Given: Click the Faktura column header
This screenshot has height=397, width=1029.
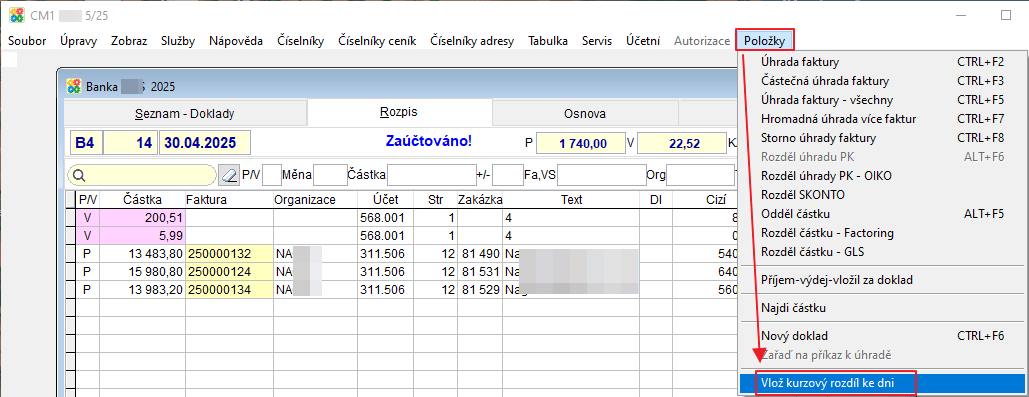Looking at the screenshot, I should click(x=228, y=199).
